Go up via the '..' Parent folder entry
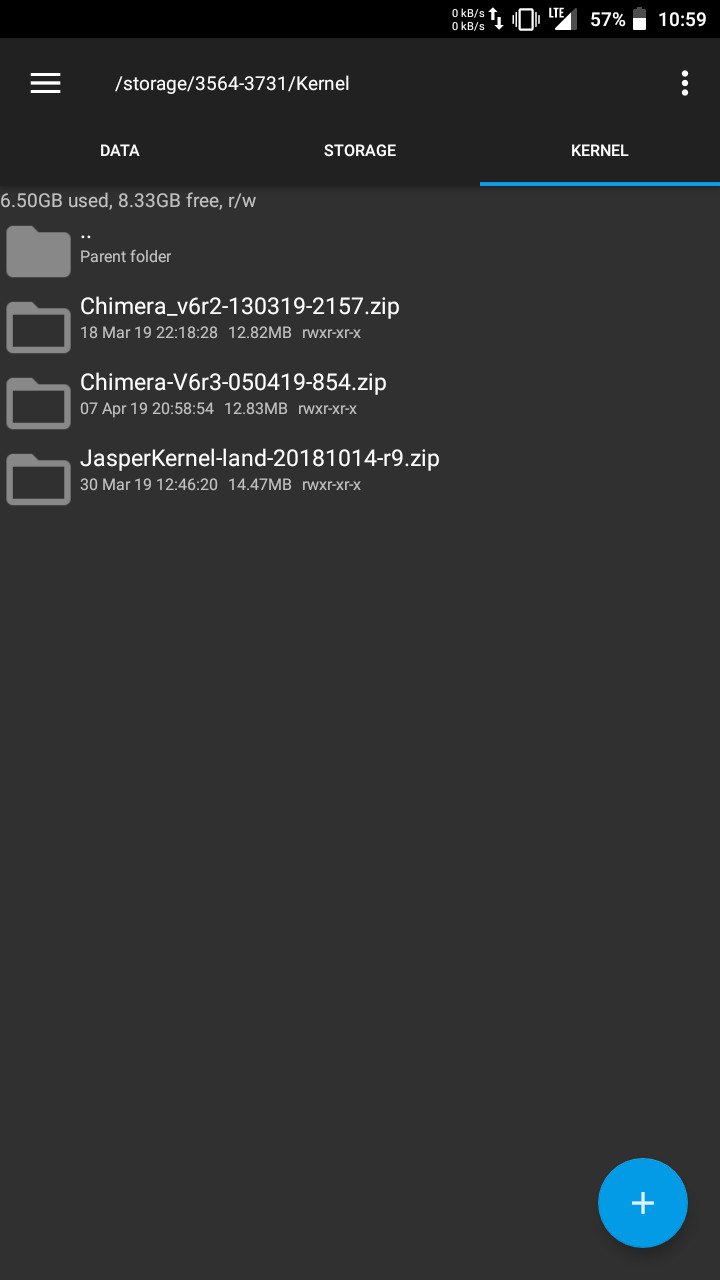This screenshot has width=720, height=1280. [360, 244]
